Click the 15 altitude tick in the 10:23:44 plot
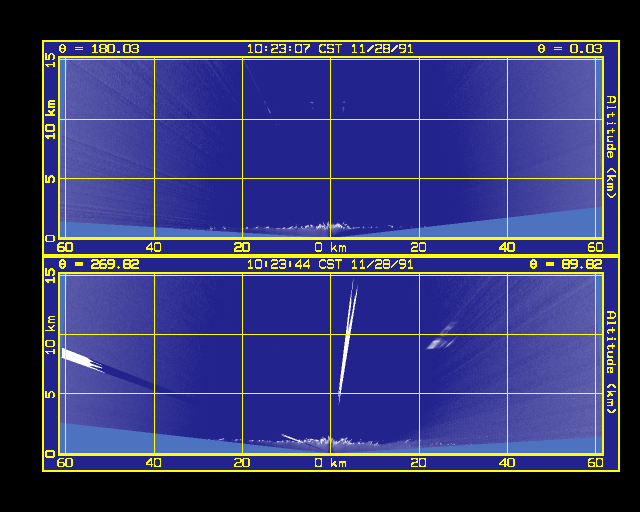 click(50, 276)
